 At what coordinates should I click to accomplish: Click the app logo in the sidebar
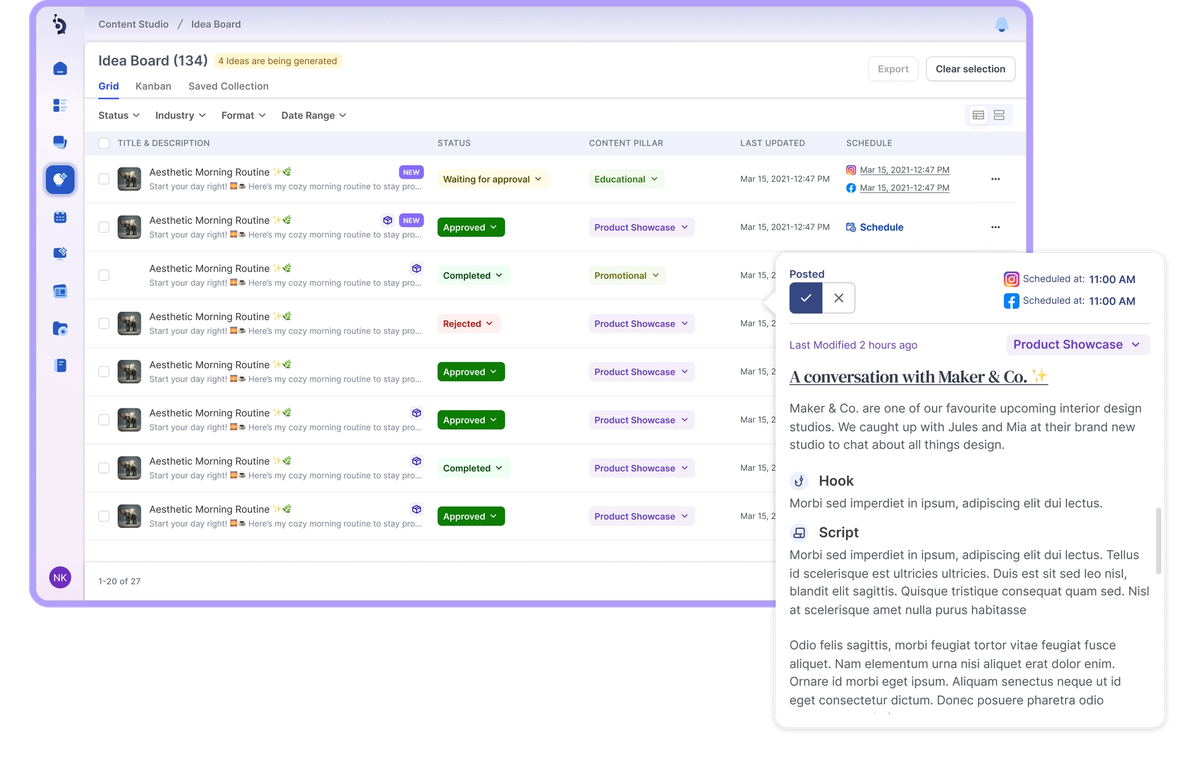tap(60, 24)
